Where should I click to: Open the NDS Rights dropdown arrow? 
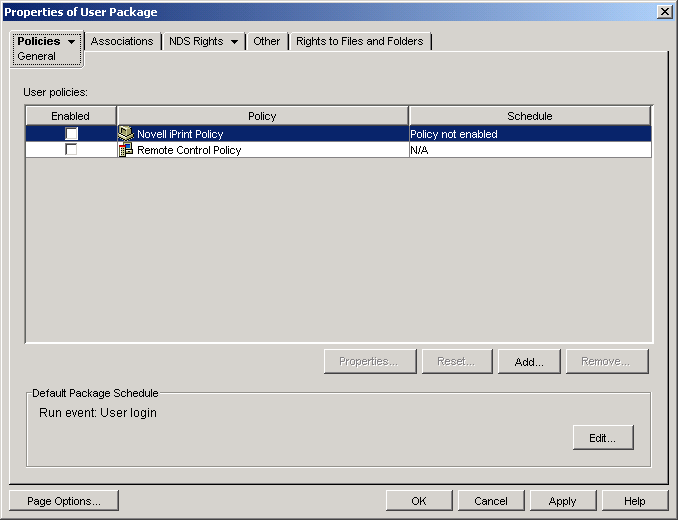pyautogui.click(x=234, y=41)
